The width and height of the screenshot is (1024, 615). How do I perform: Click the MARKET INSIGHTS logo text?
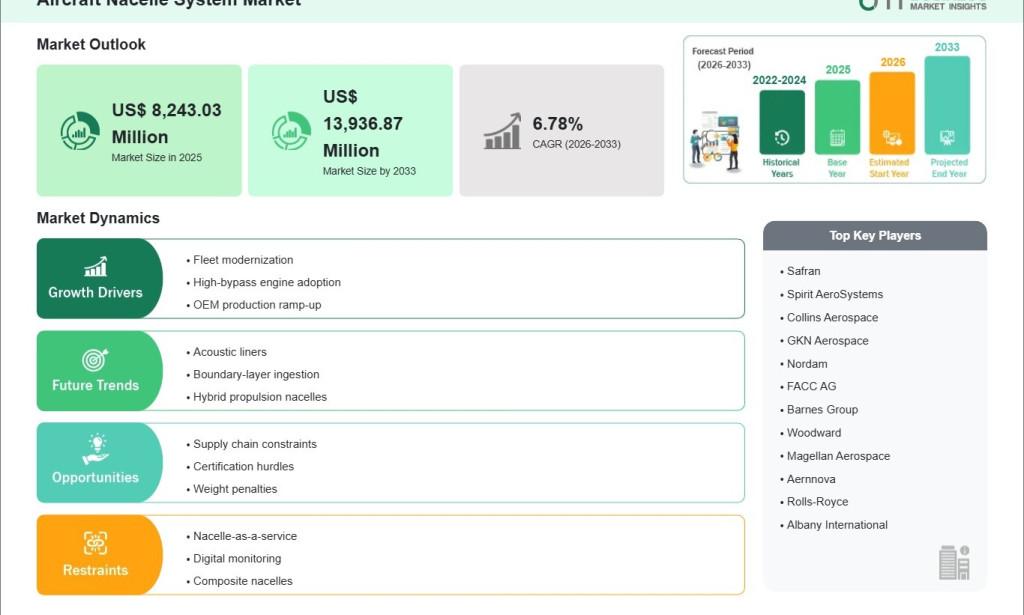(x=948, y=6)
